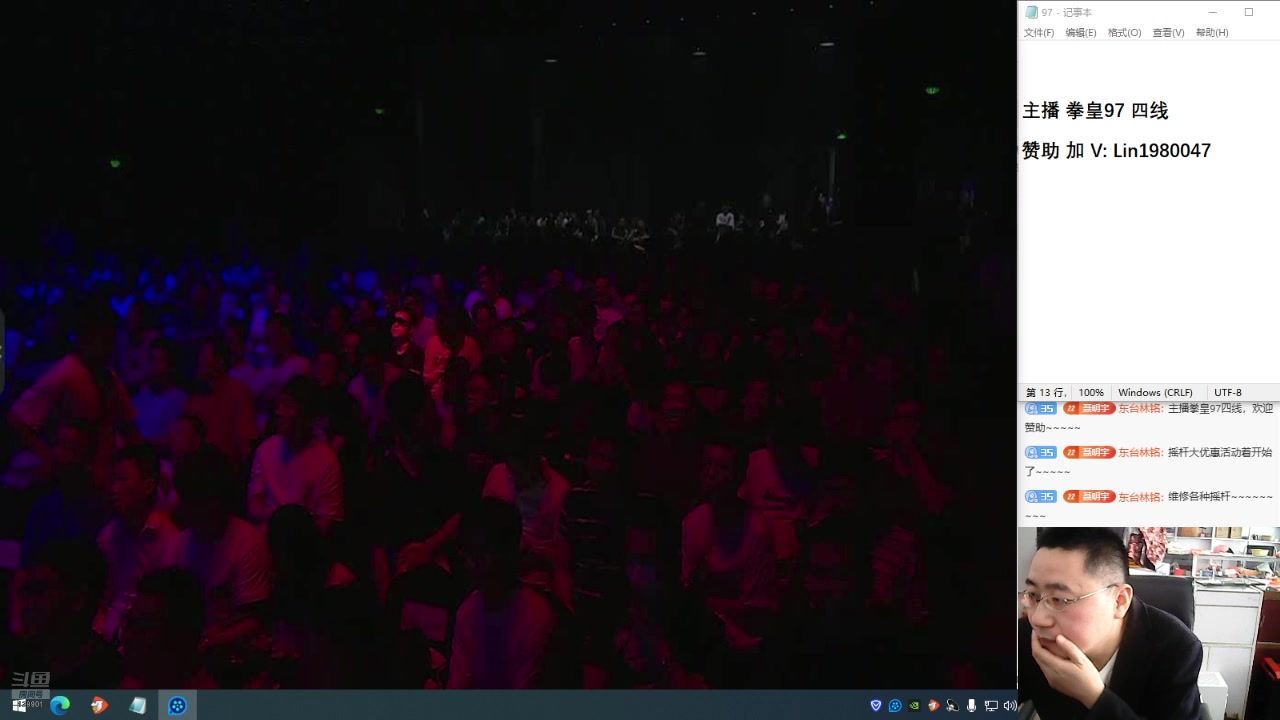Screen dimensions: 1280x720
Task: Open the 帮助(H) menu in Notepad
Action: pyautogui.click(x=1212, y=33)
